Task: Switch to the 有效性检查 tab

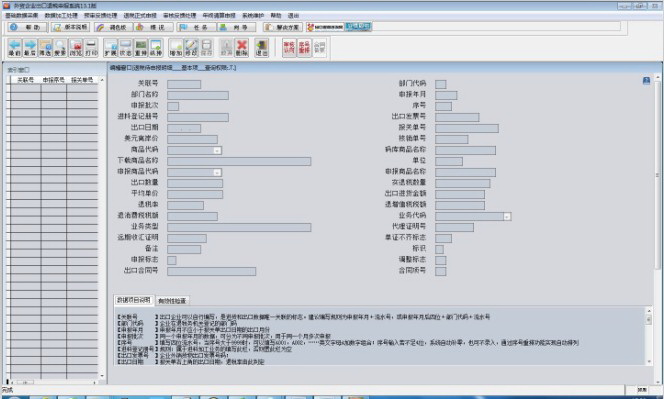Action: 172,301
